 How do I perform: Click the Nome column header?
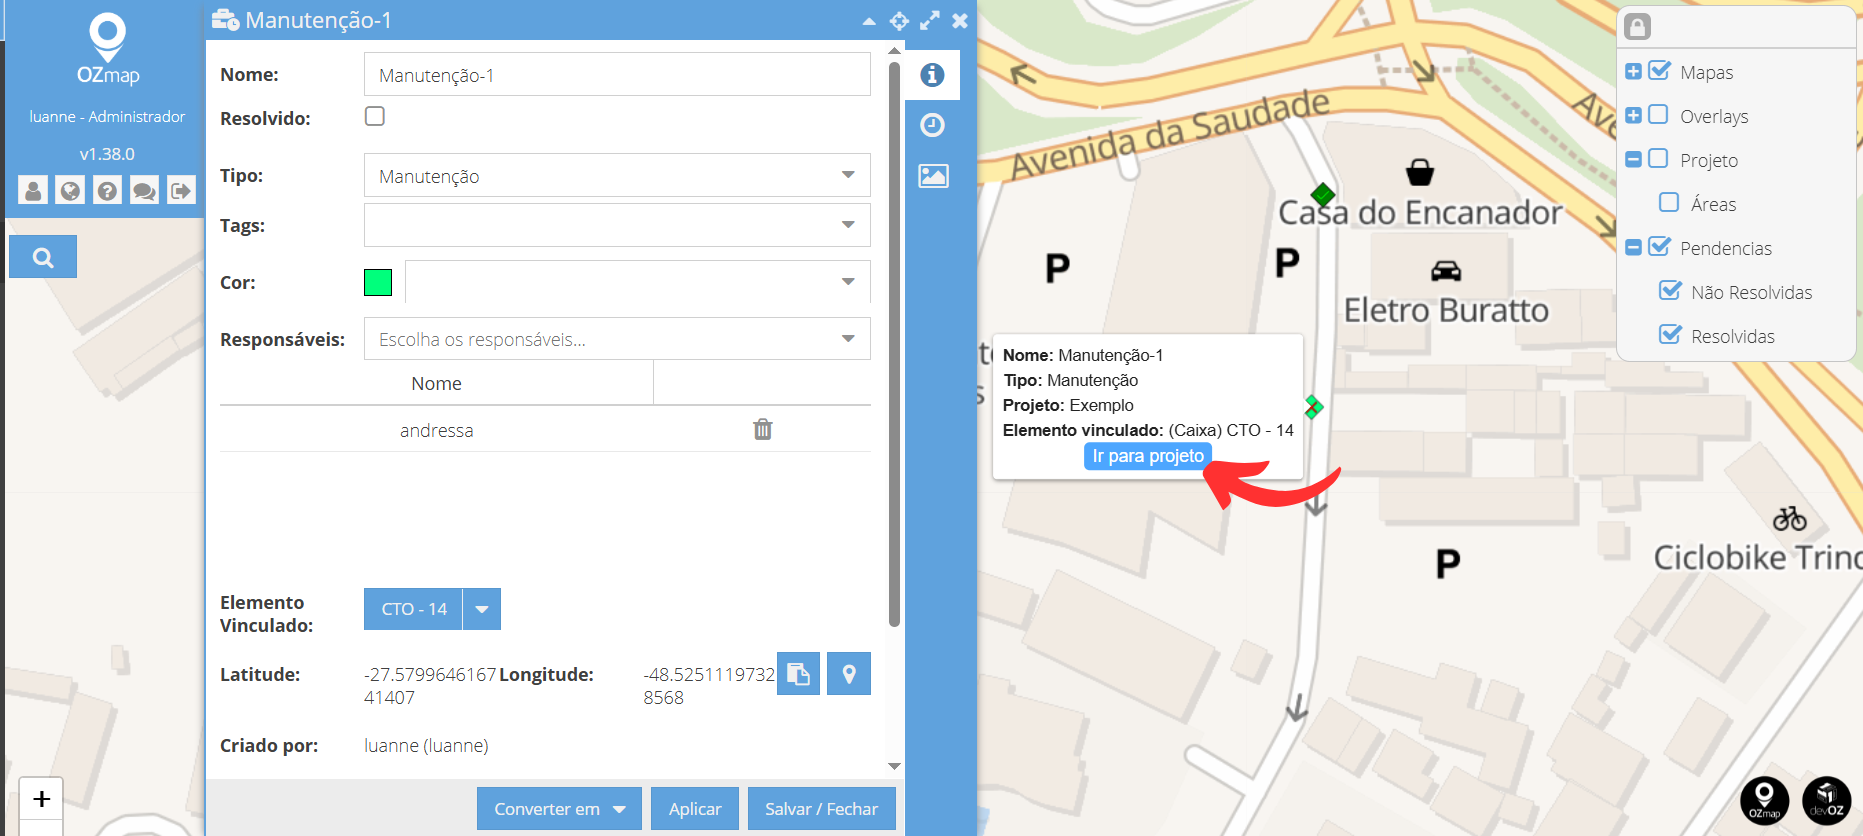[436, 383]
